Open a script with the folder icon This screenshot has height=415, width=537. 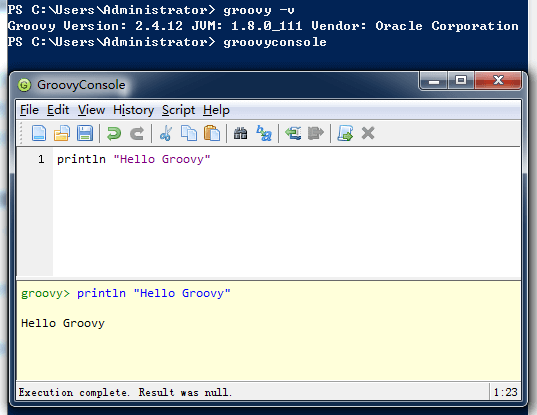(62, 133)
